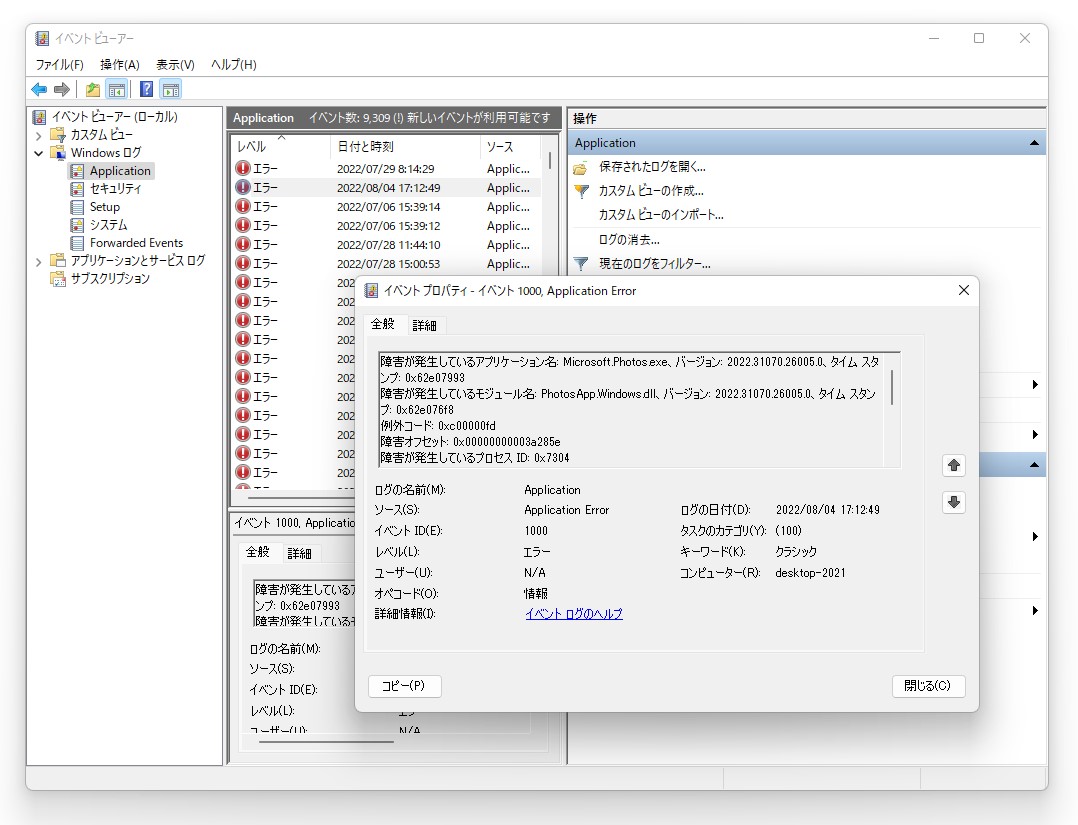Click カスタム ビューの作成... action
The height and width of the screenshot is (825, 1078).
(650, 191)
